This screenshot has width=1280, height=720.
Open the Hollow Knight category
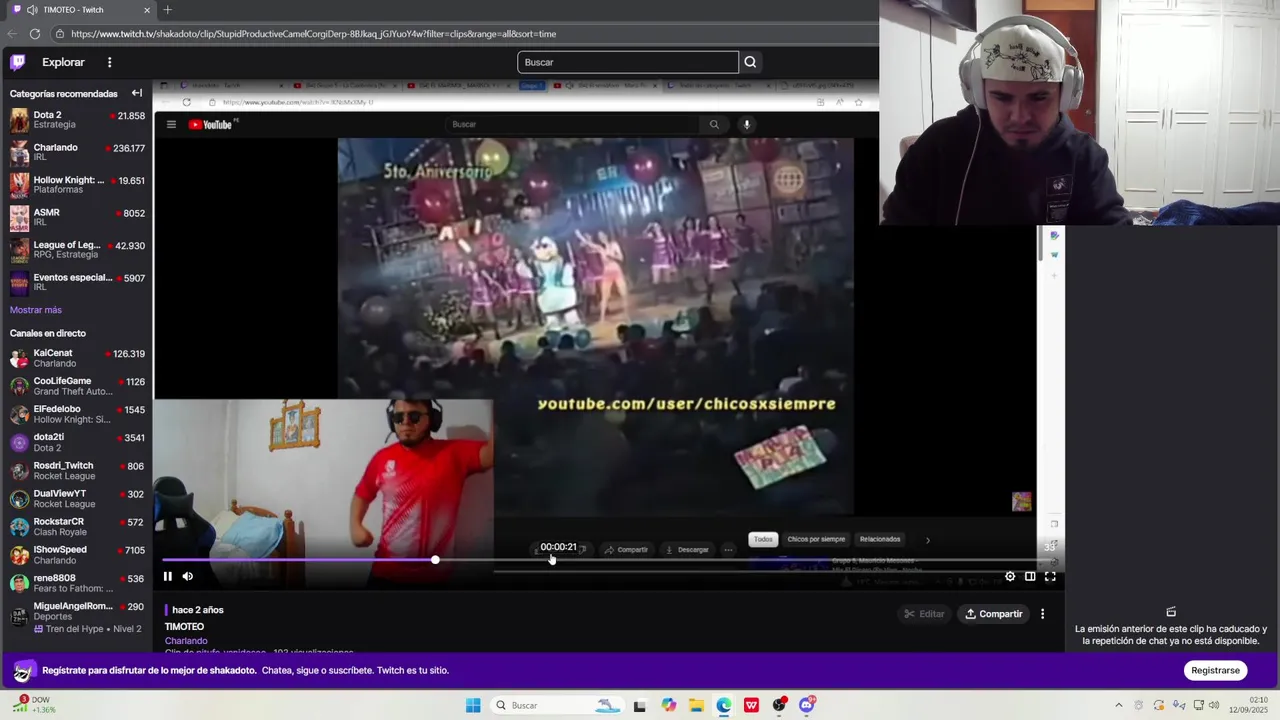[x=77, y=185]
